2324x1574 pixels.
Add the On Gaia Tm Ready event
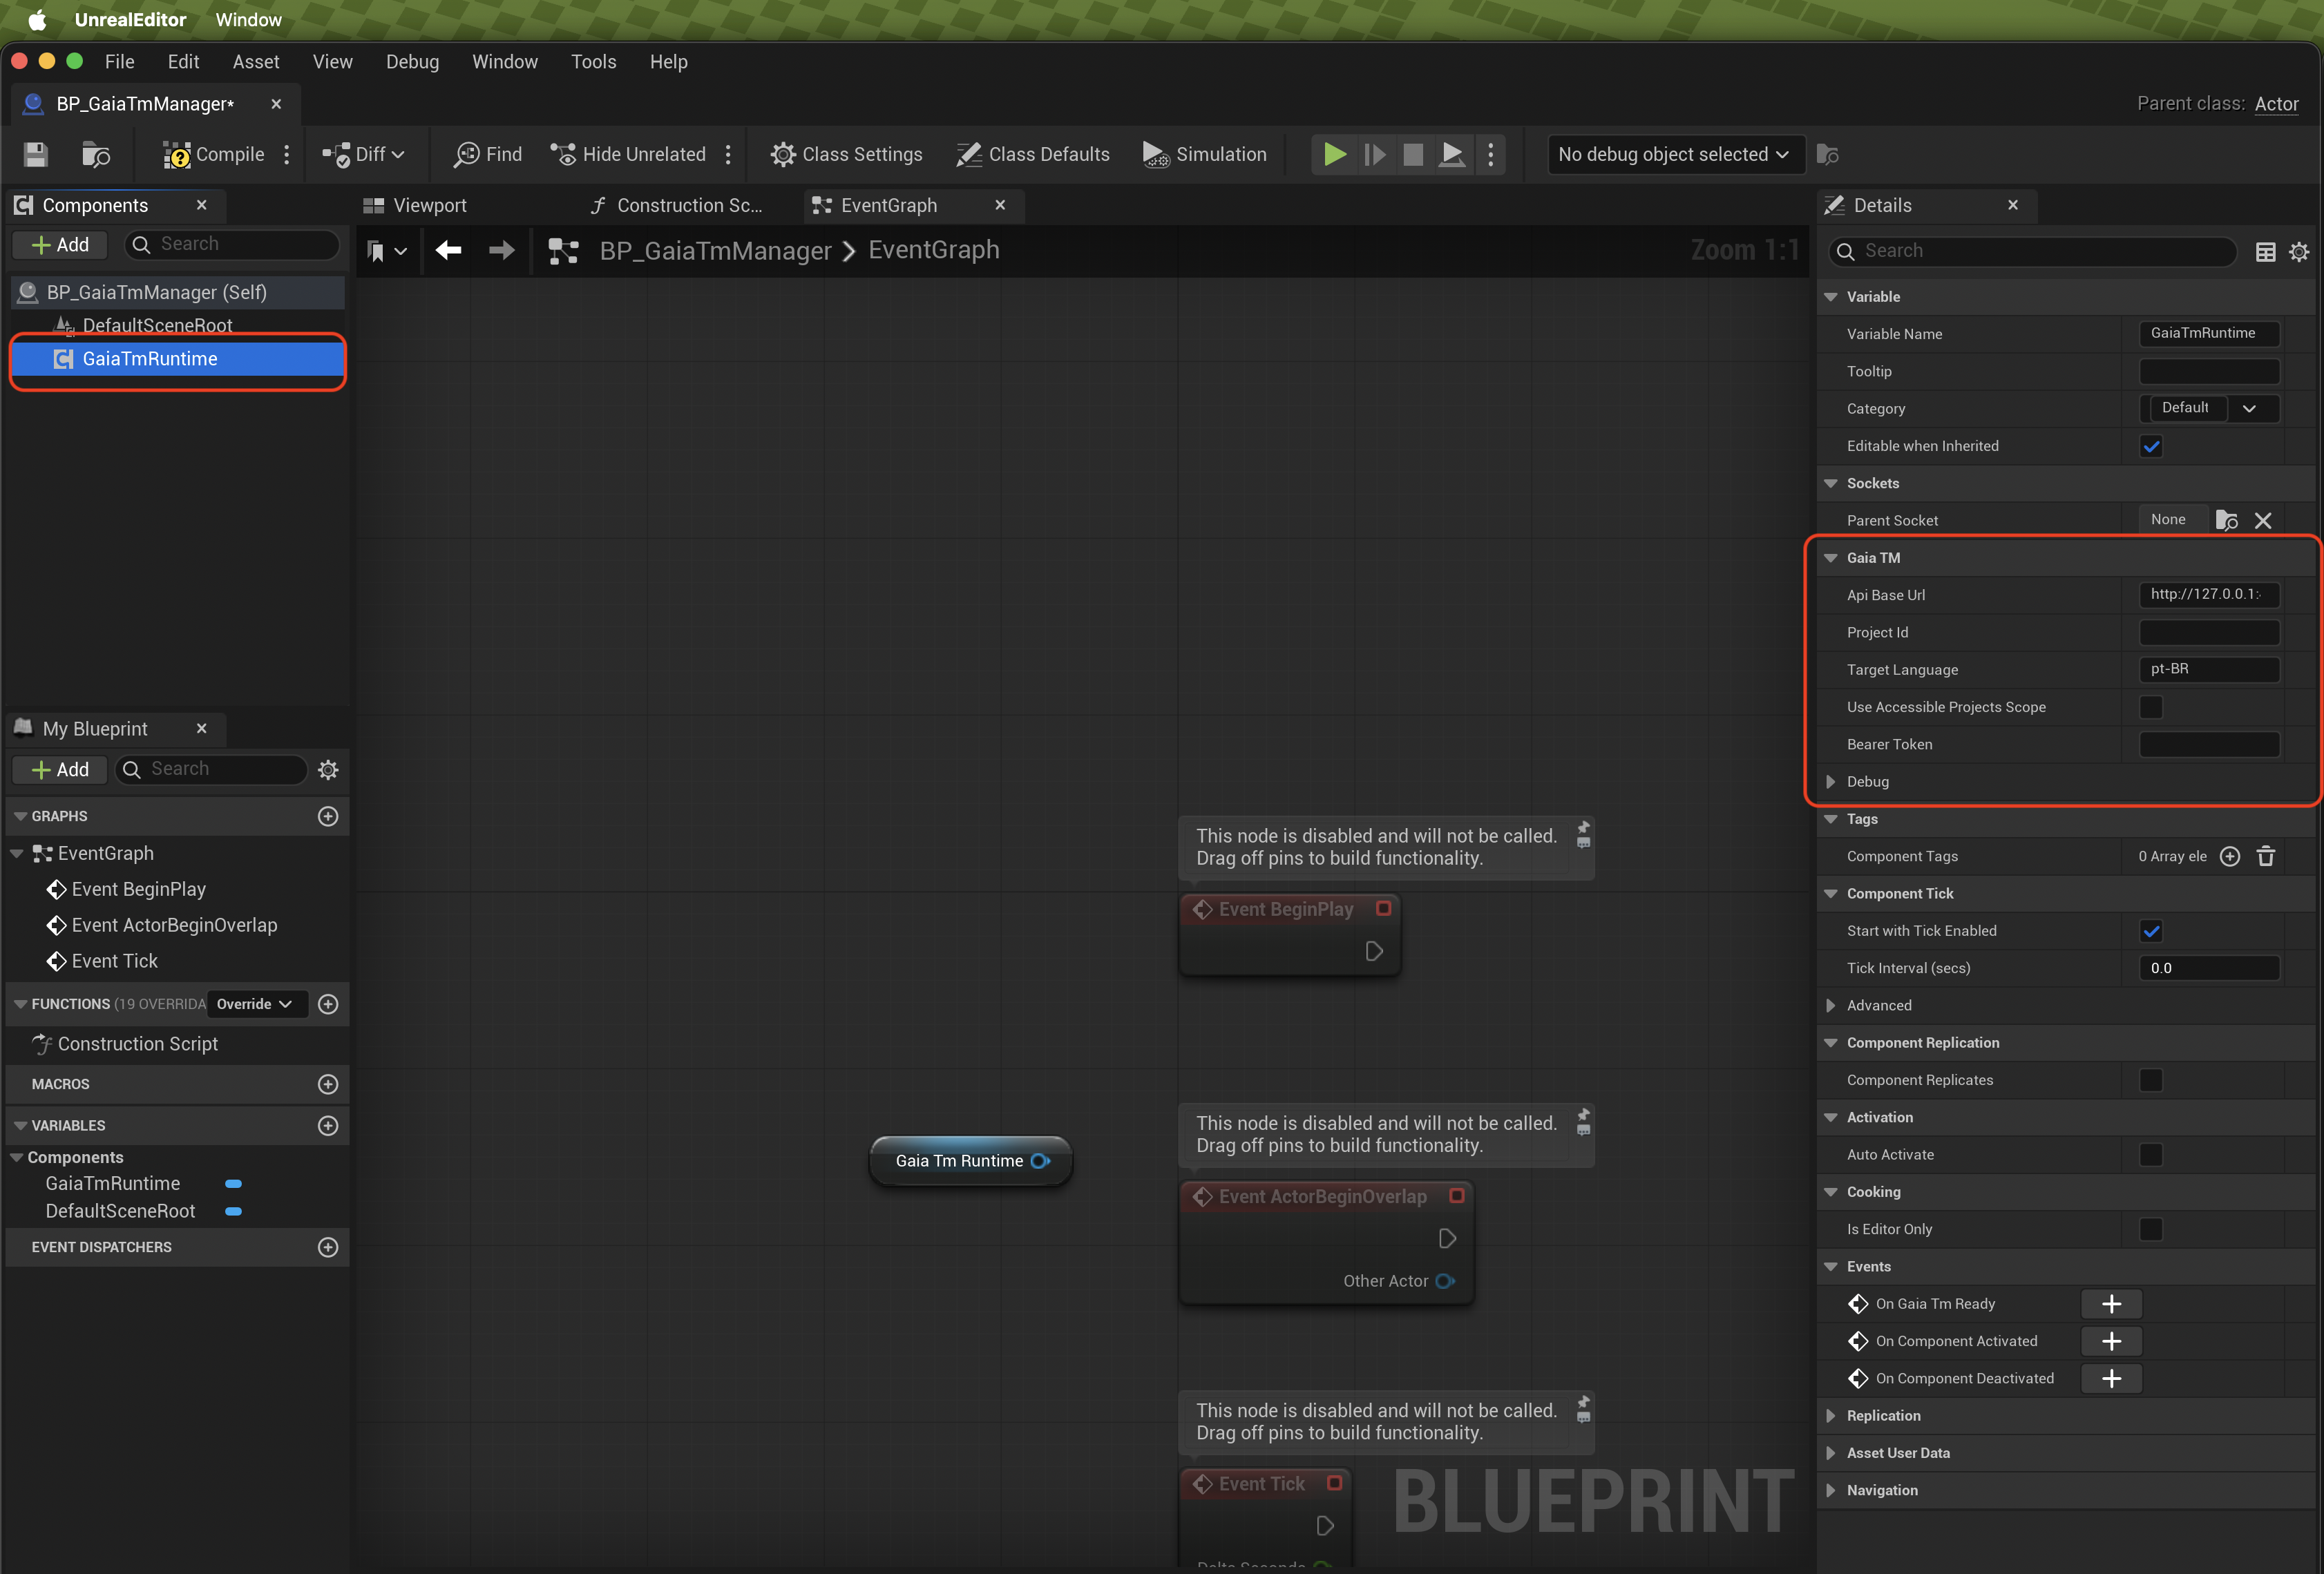point(2111,1304)
